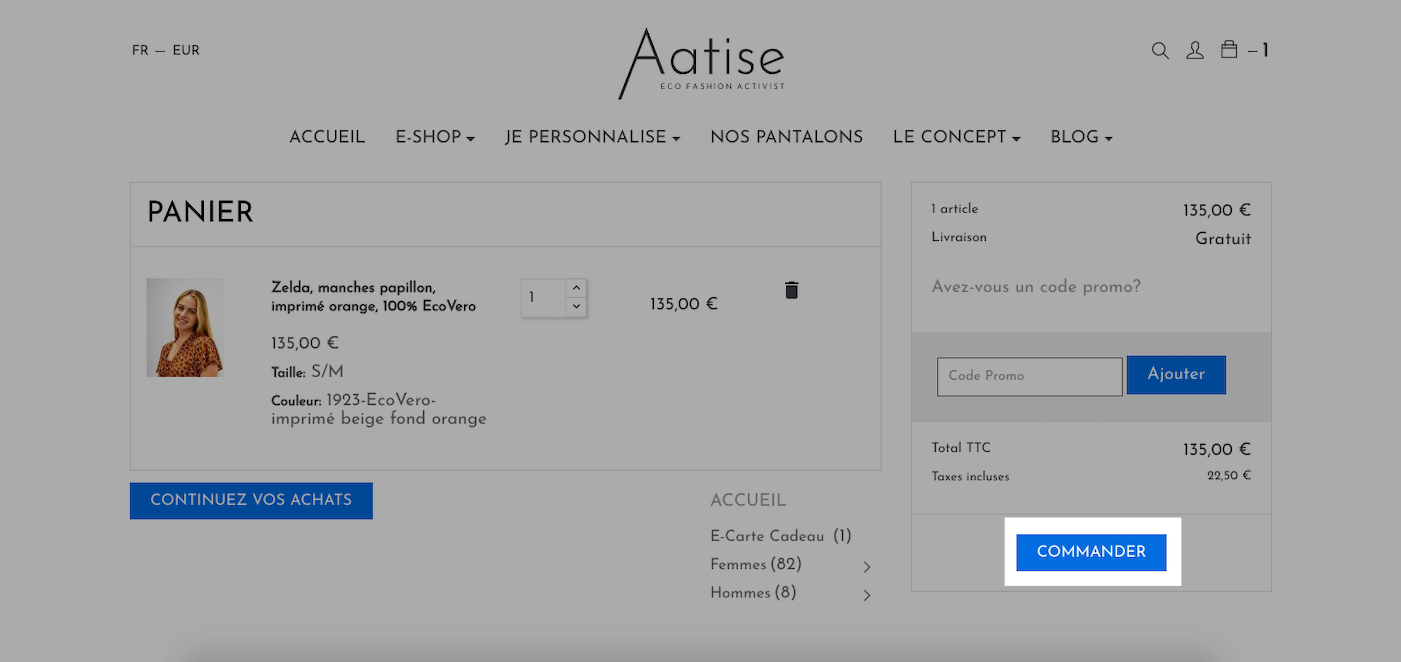Delete the Zelda item with trash icon
The height and width of the screenshot is (662, 1401).
[791, 290]
